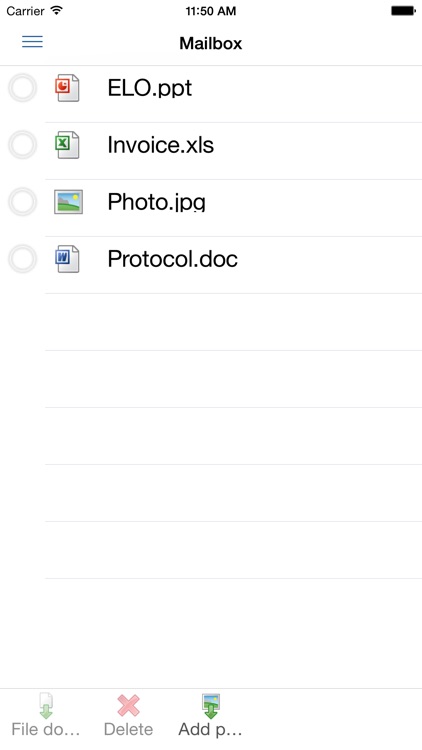Tap the 'Add p…' toolbar label

(211, 729)
